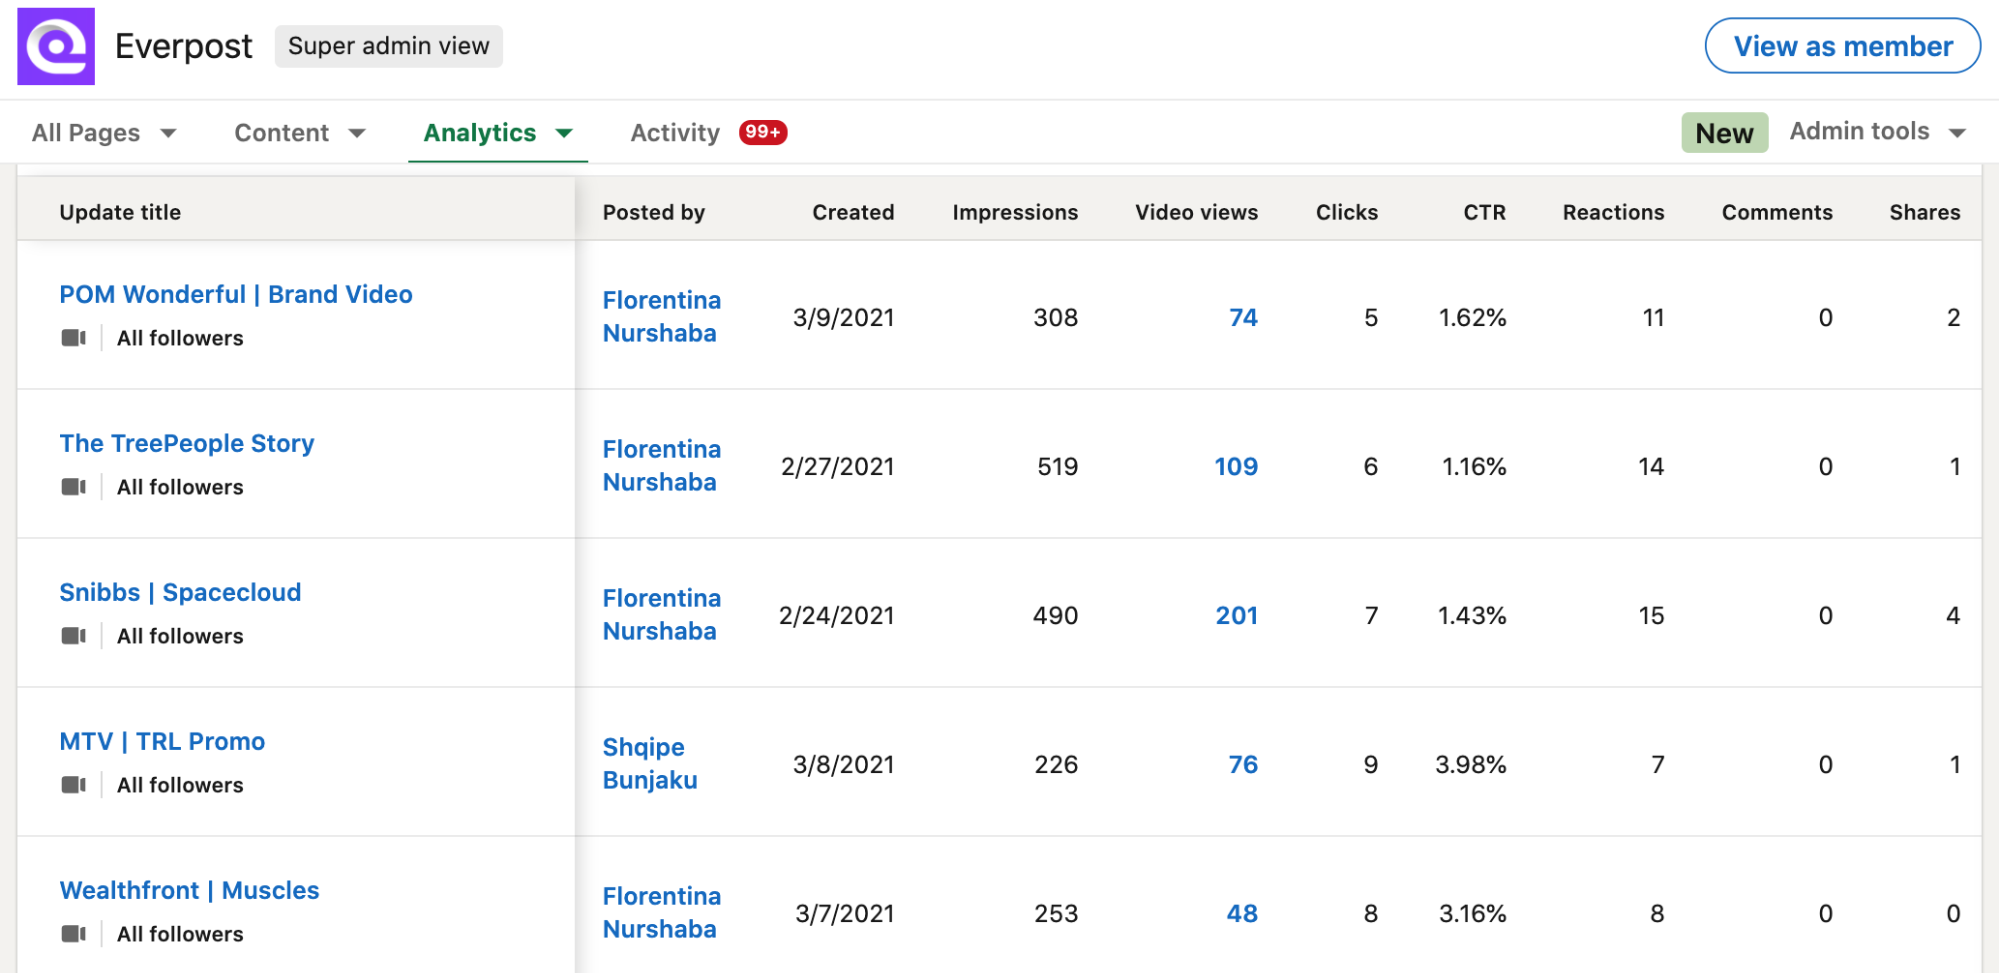The height and width of the screenshot is (974, 1999).
Task: Click created date 2/24/2021
Action: tap(837, 616)
